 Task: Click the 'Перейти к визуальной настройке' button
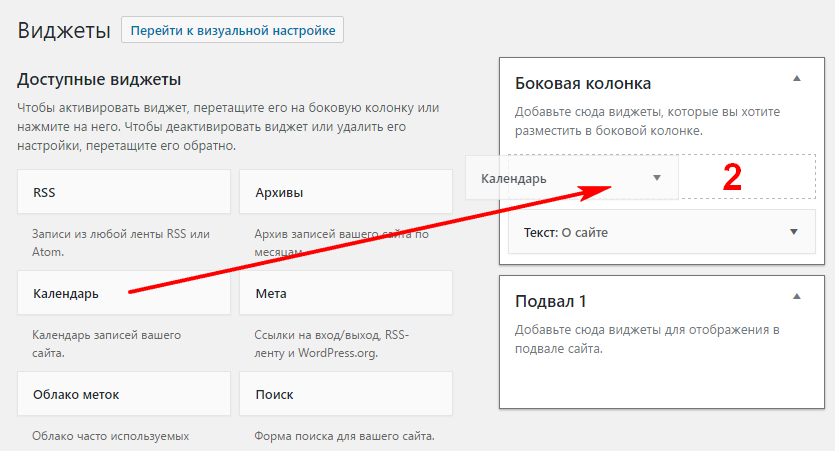[x=232, y=30]
